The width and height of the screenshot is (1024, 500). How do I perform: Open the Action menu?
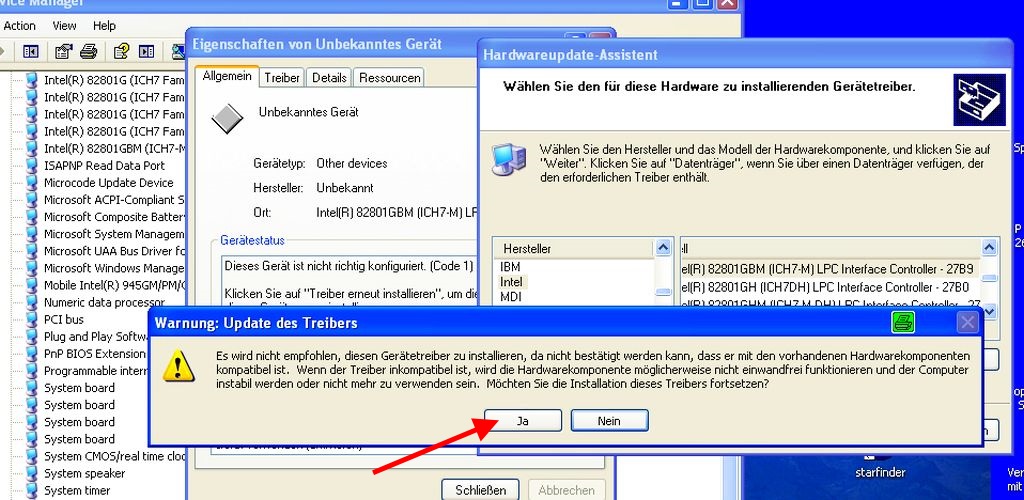(20, 26)
